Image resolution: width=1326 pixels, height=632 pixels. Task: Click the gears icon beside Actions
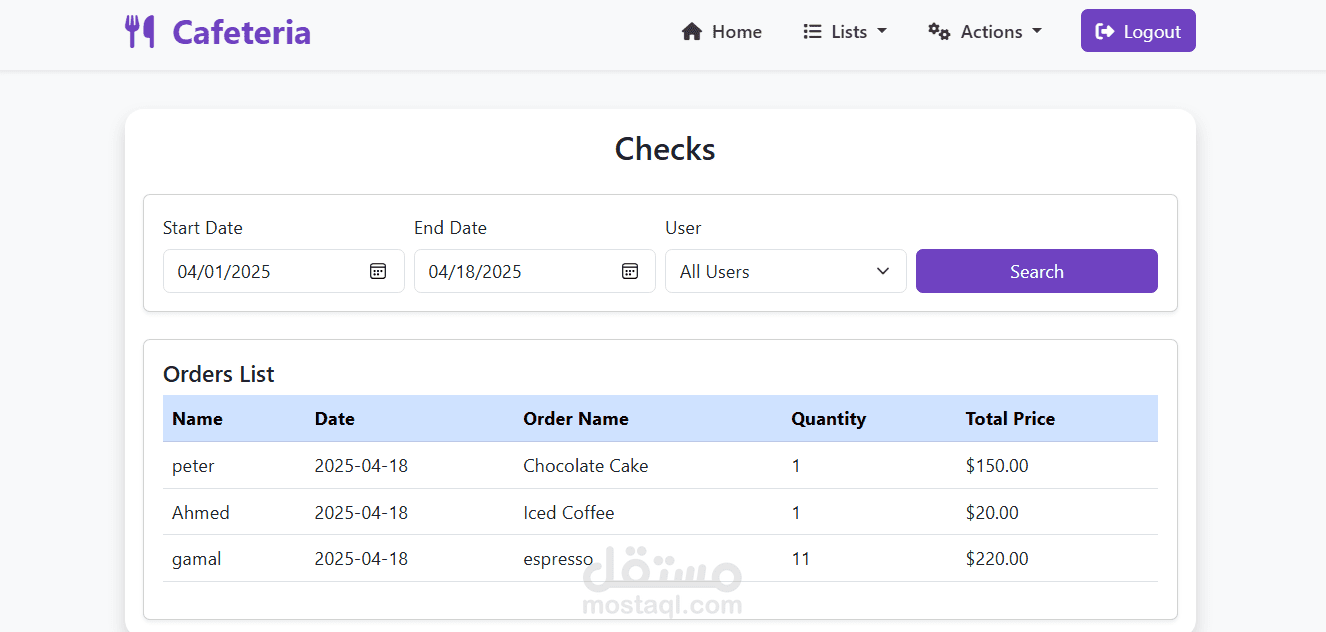pyautogui.click(x=939, y=32)
